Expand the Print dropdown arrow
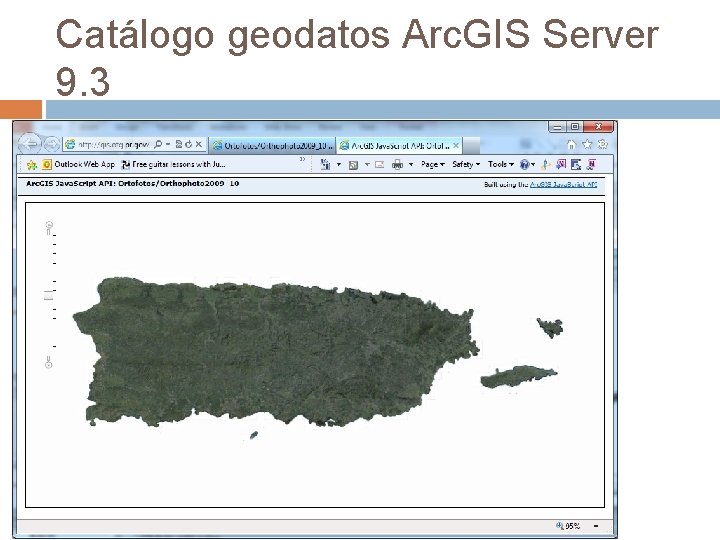Image resolution: width=720 pixels, height=540 pixels. tap(411, 164)
